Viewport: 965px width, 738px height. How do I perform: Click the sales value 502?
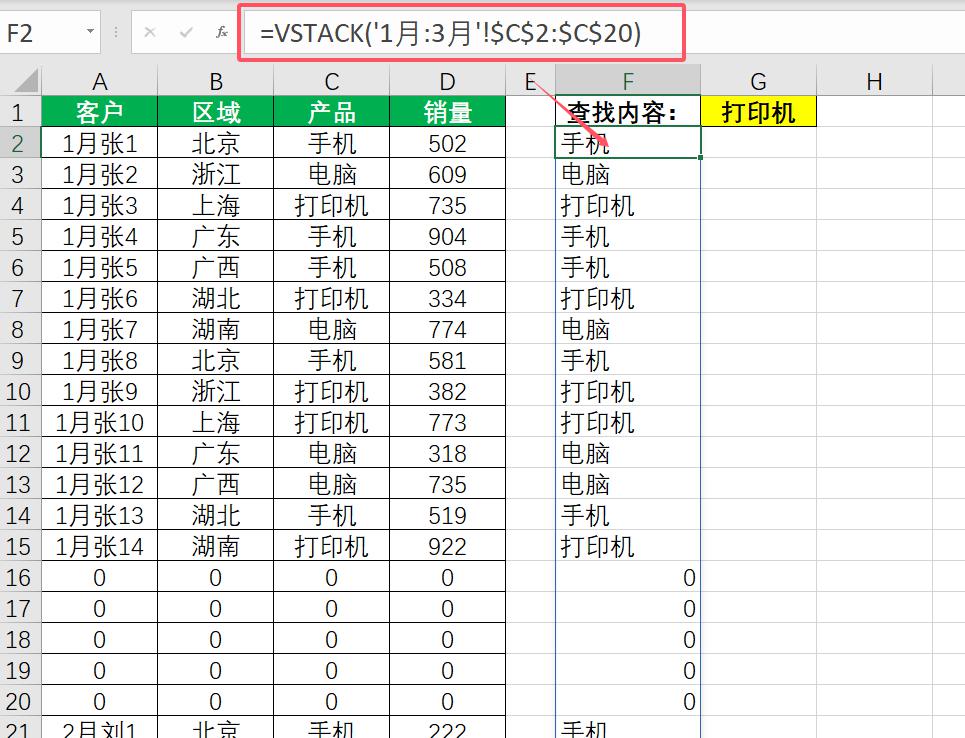point(447,143)
